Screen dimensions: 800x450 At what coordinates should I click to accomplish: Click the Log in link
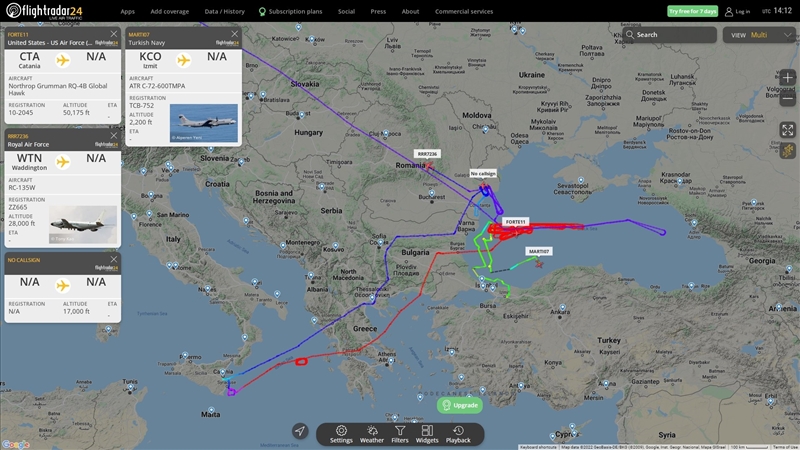tap(738, 11)
